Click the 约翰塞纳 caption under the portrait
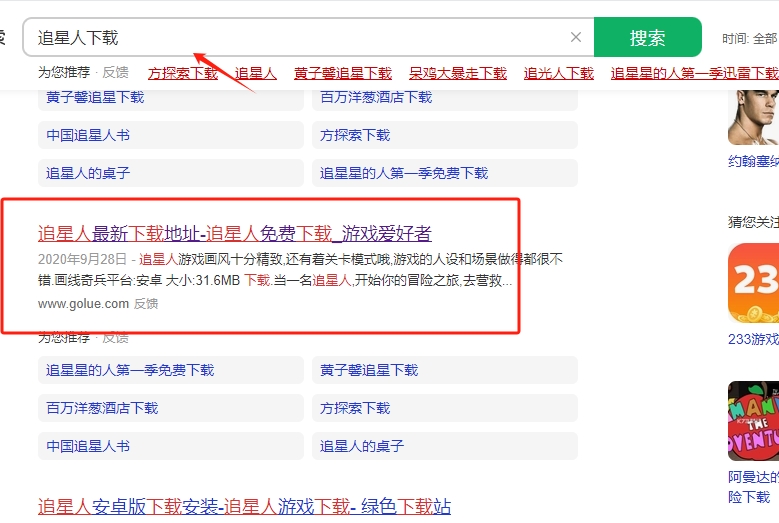Screen dimensions: 779x523 click(753, 161)
